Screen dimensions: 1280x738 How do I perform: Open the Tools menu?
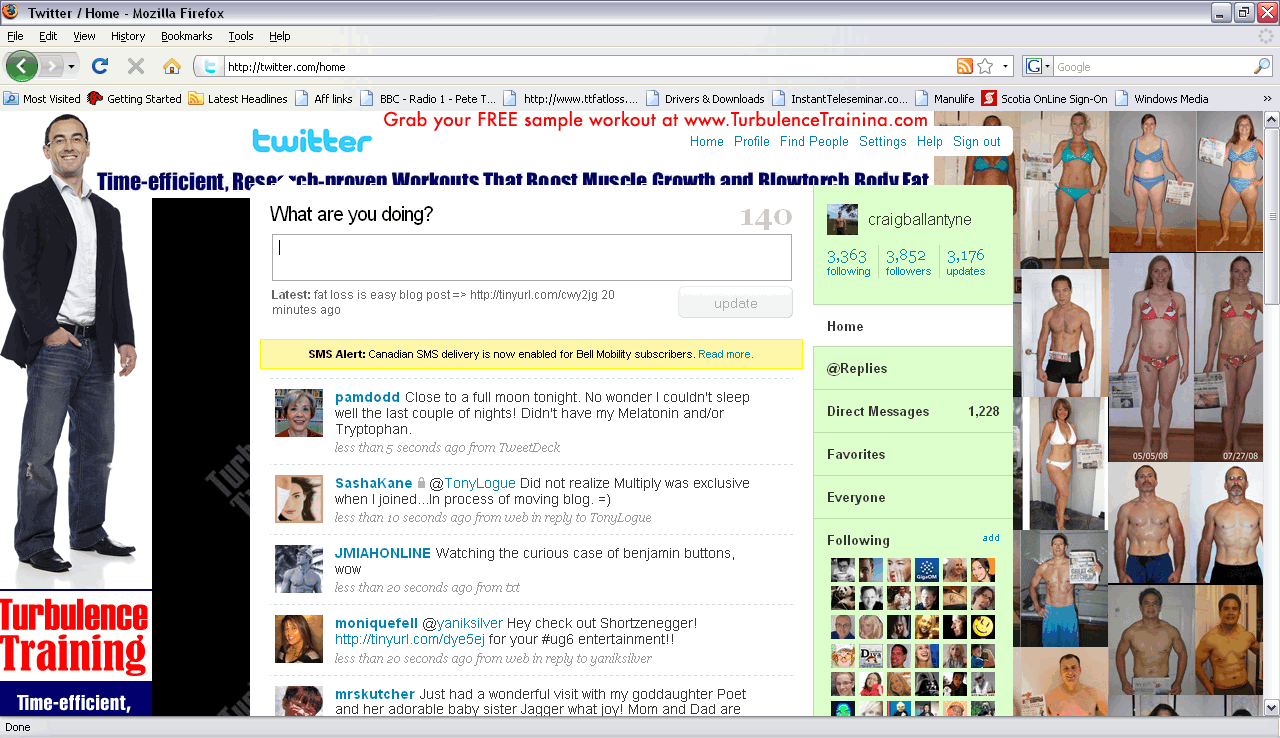241,36
